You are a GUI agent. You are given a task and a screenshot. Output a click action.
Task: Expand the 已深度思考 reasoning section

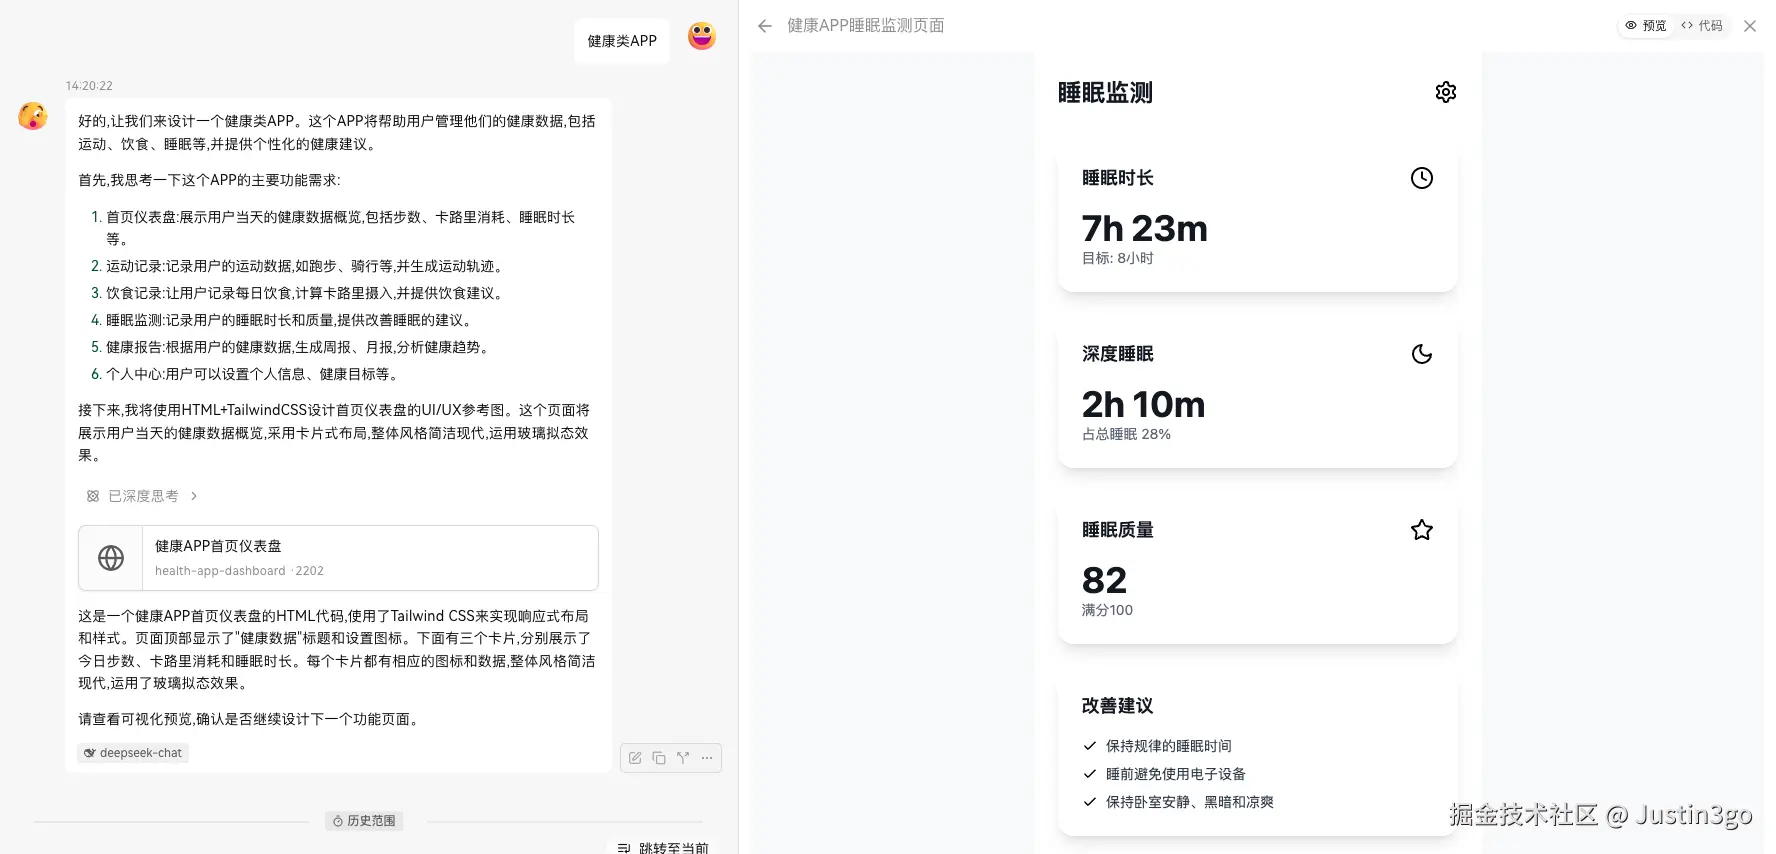click(142, 496)
